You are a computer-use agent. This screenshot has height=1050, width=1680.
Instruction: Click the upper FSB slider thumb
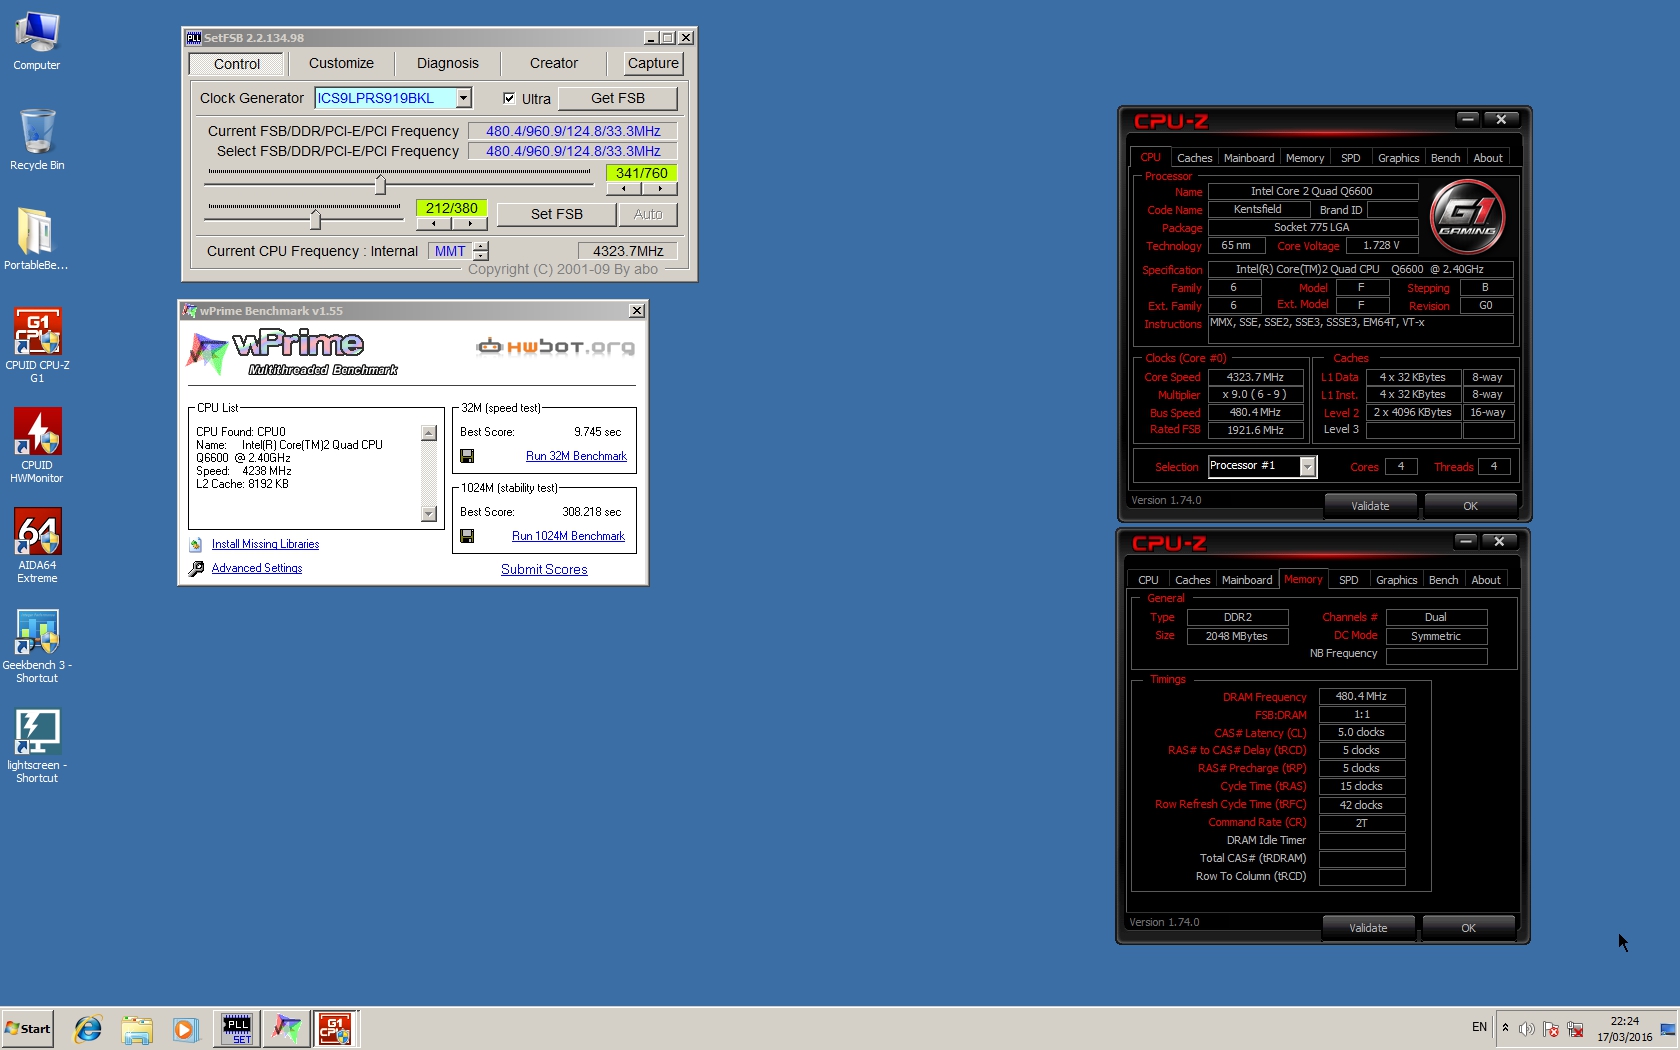pyautogui.click(x=380, y=184)
